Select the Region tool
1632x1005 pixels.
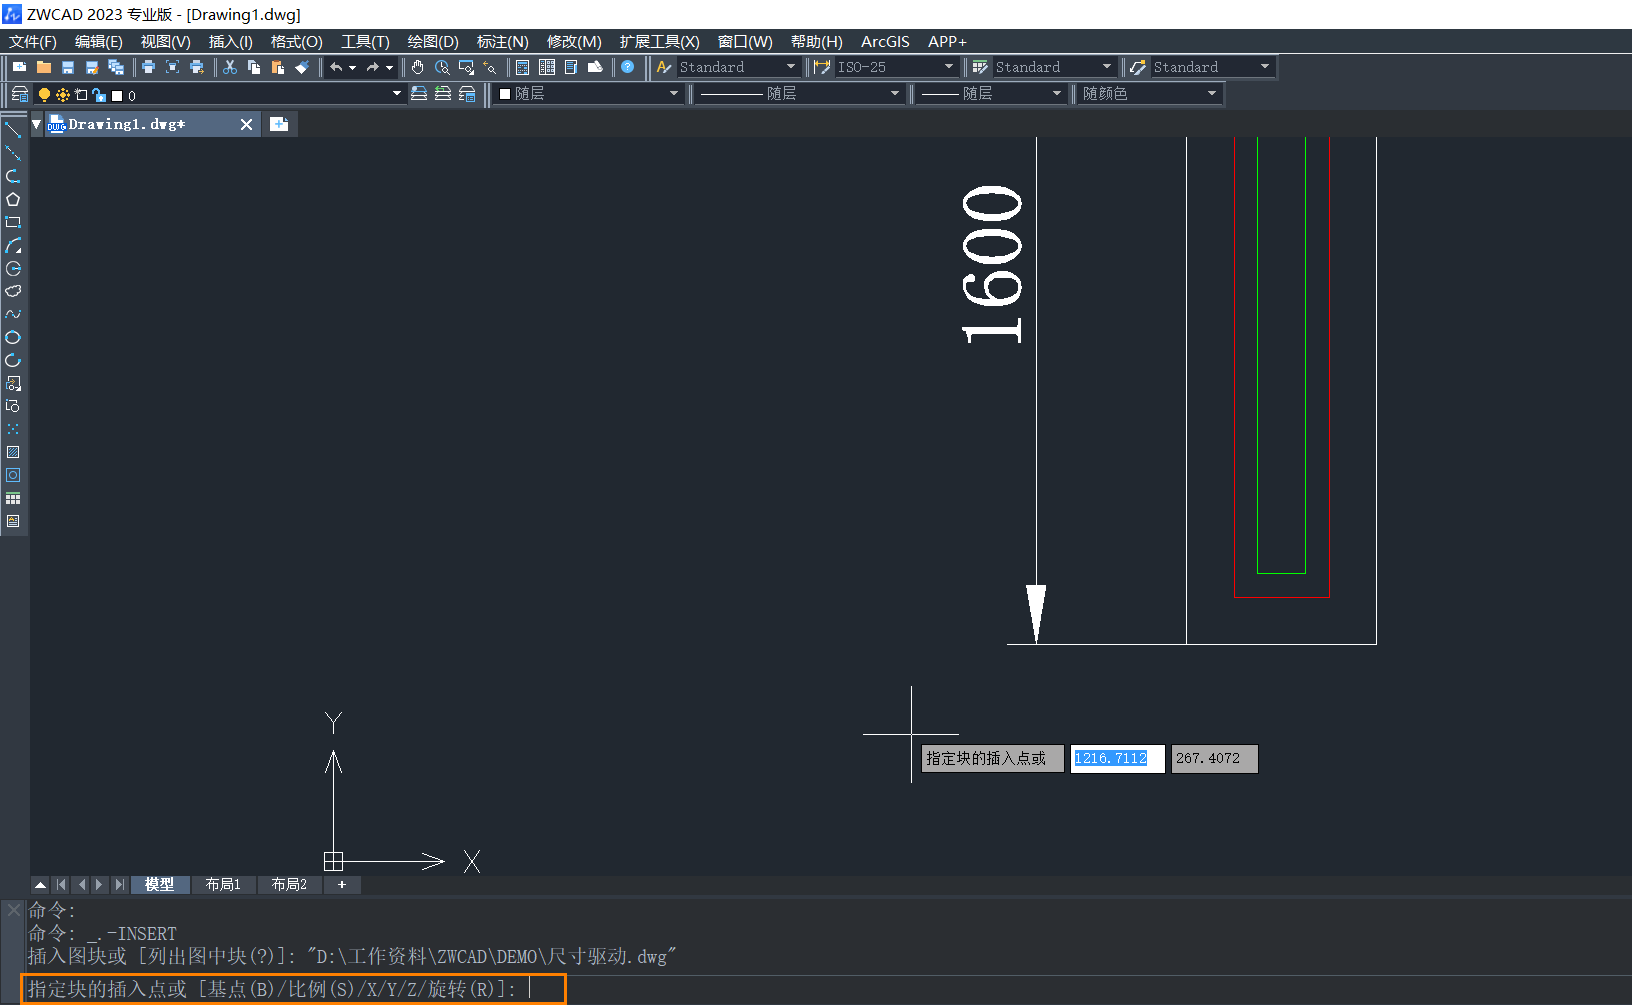click(13, 475)
